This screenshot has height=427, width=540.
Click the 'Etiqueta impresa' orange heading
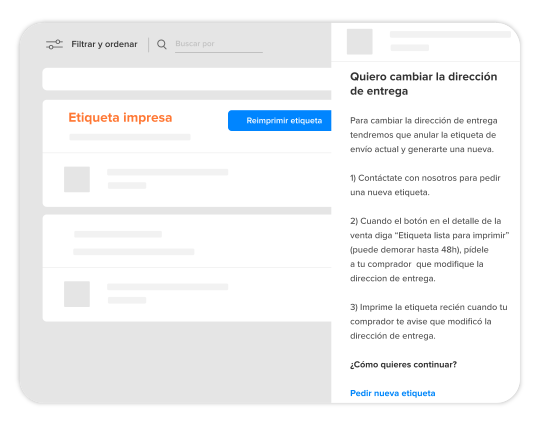(120, 117)
